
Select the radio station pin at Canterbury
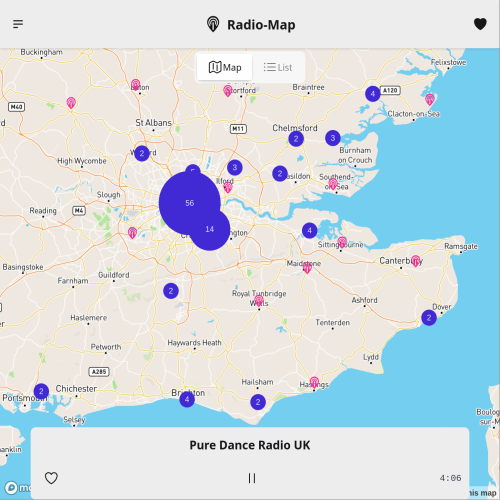pos(416,261)
